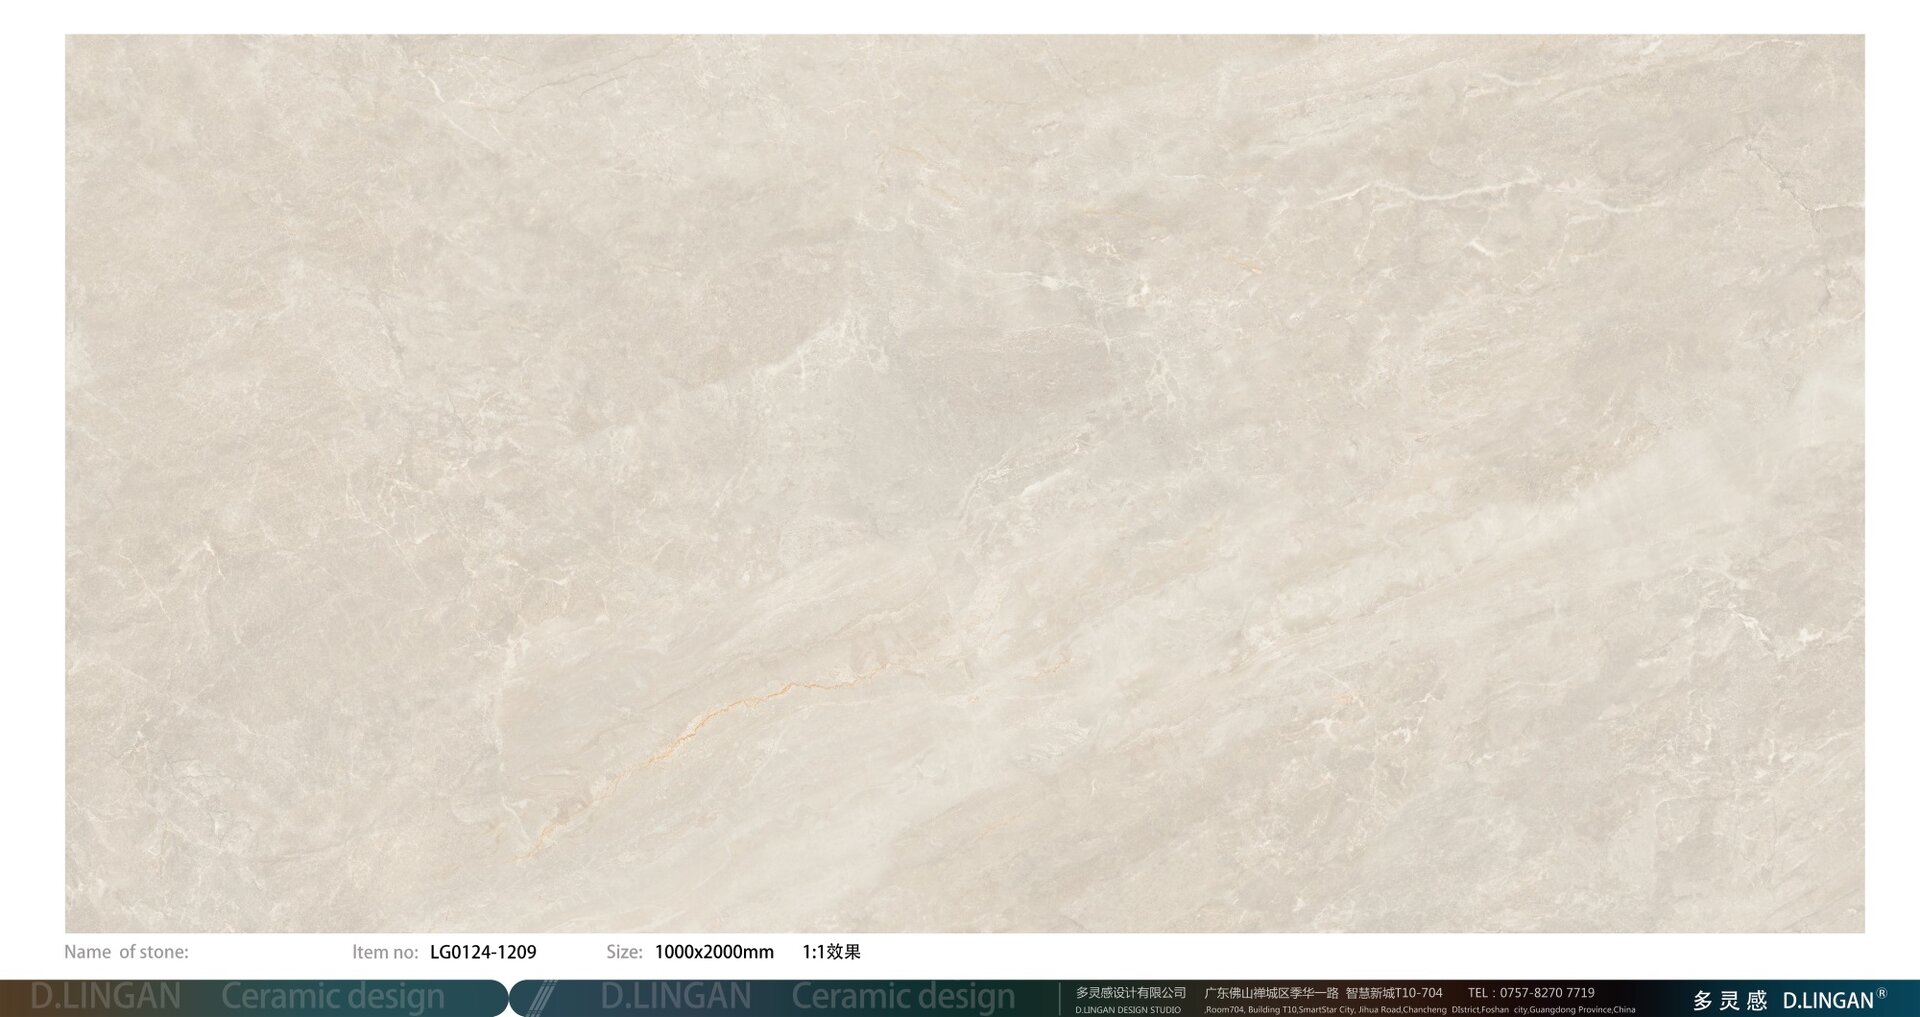This screenshot has height=1017, width=1920.
Task: Click the 多灵感 Chinese brand logo
Action: pyautogui.click(x=1730, y=1000)
